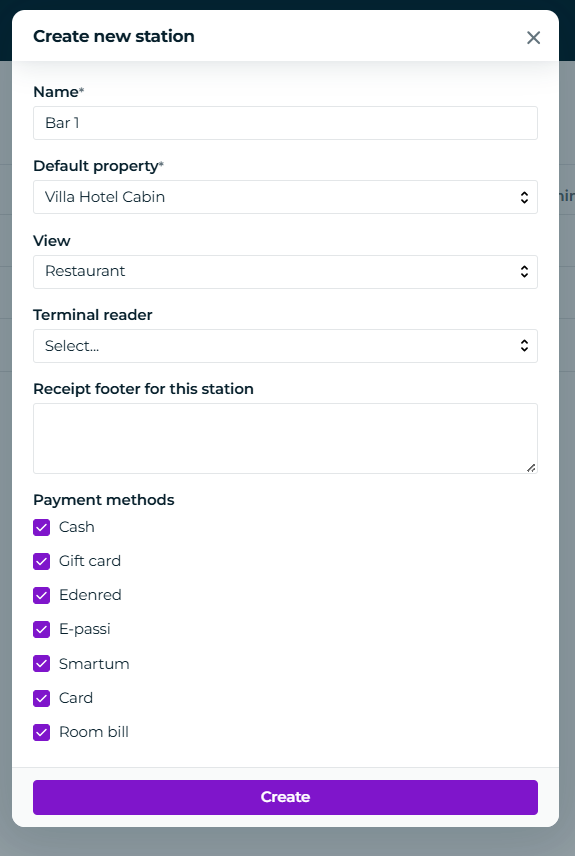Uncheck the Cash payment method
The height and width of the screenshot is (856, 575).
point(42,527)
